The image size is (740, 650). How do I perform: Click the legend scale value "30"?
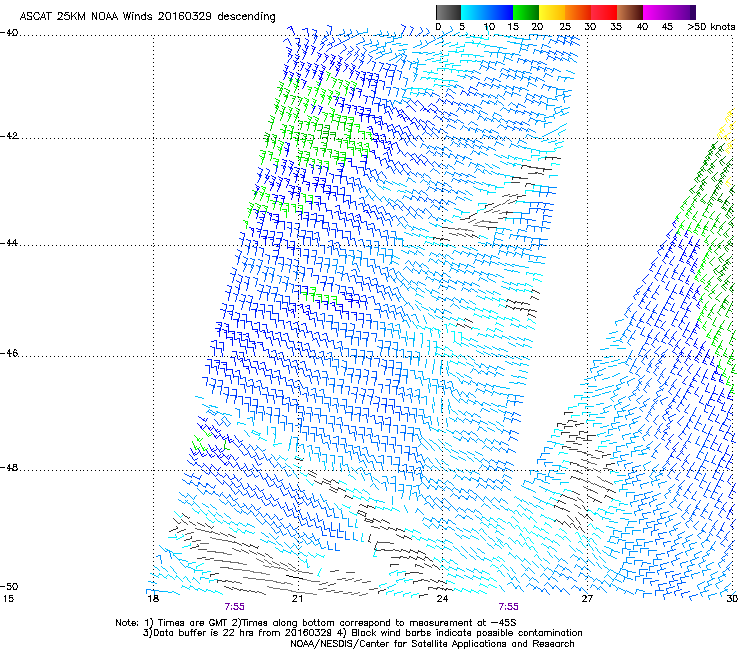coord(590,27)
